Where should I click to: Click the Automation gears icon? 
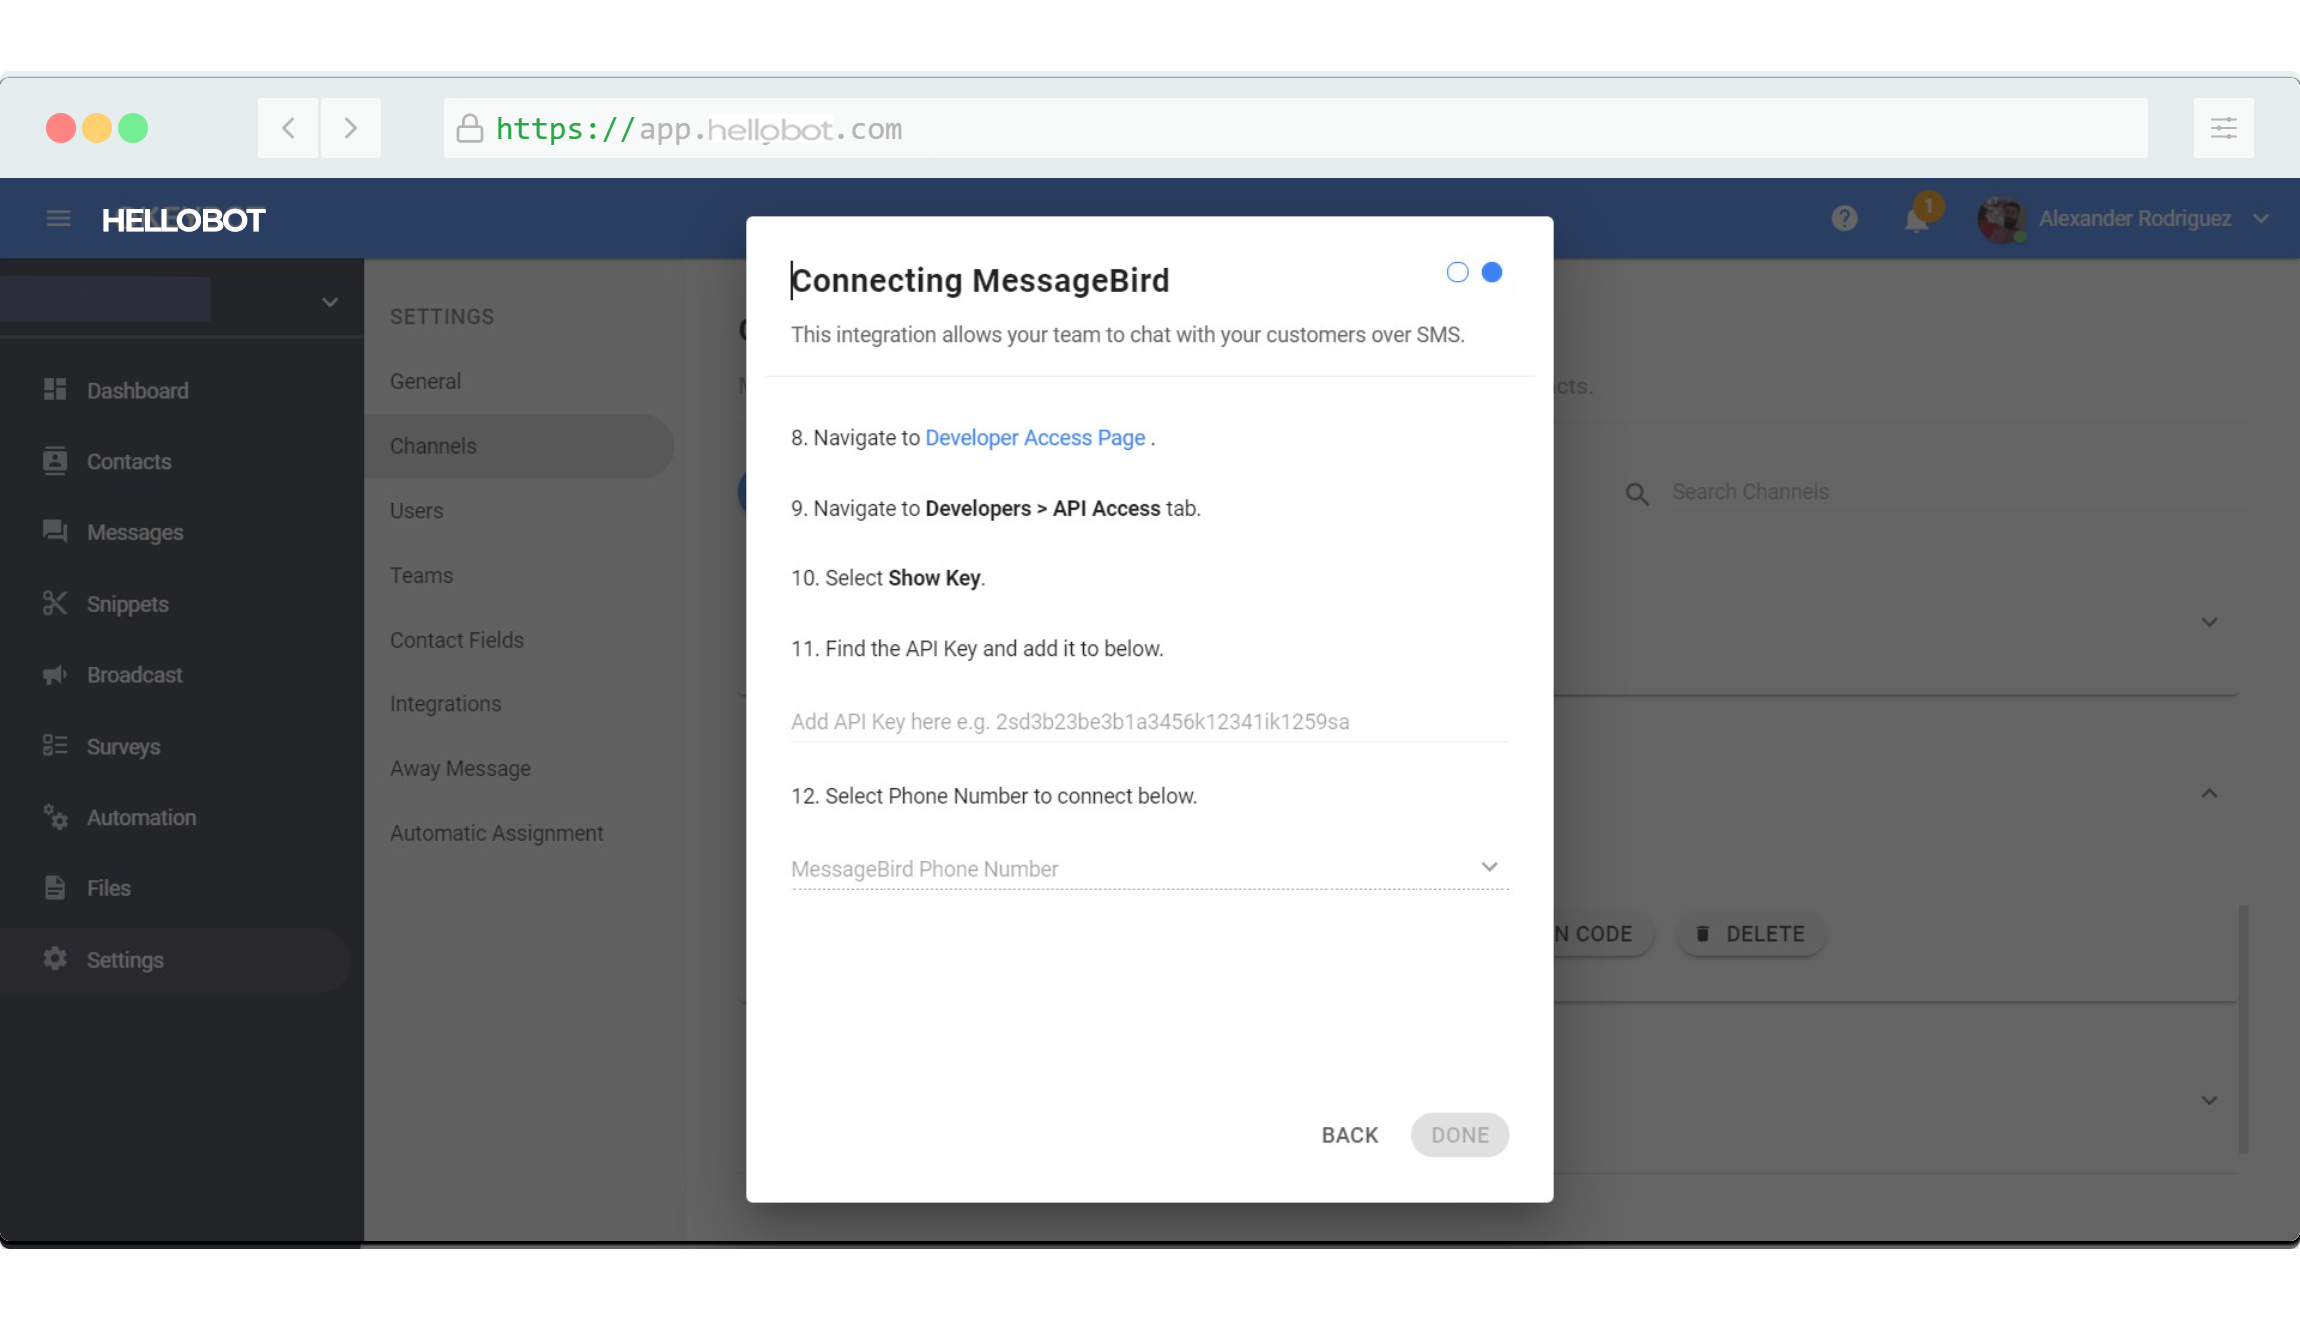pyautogui.click(x=55, y=817)
